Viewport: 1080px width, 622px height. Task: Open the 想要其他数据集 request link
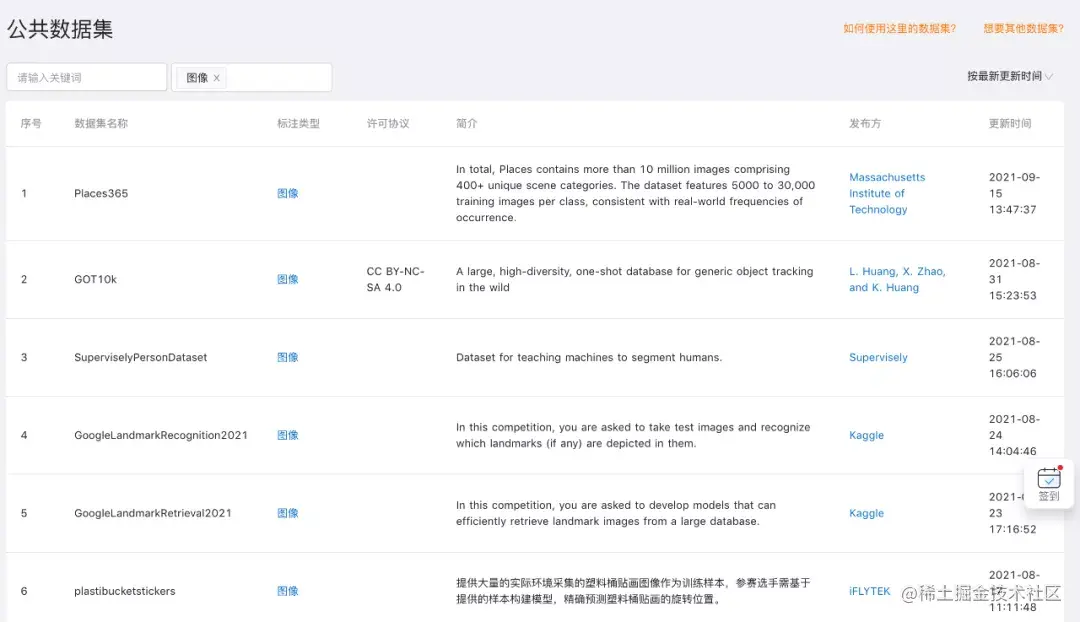(1023, 29)
